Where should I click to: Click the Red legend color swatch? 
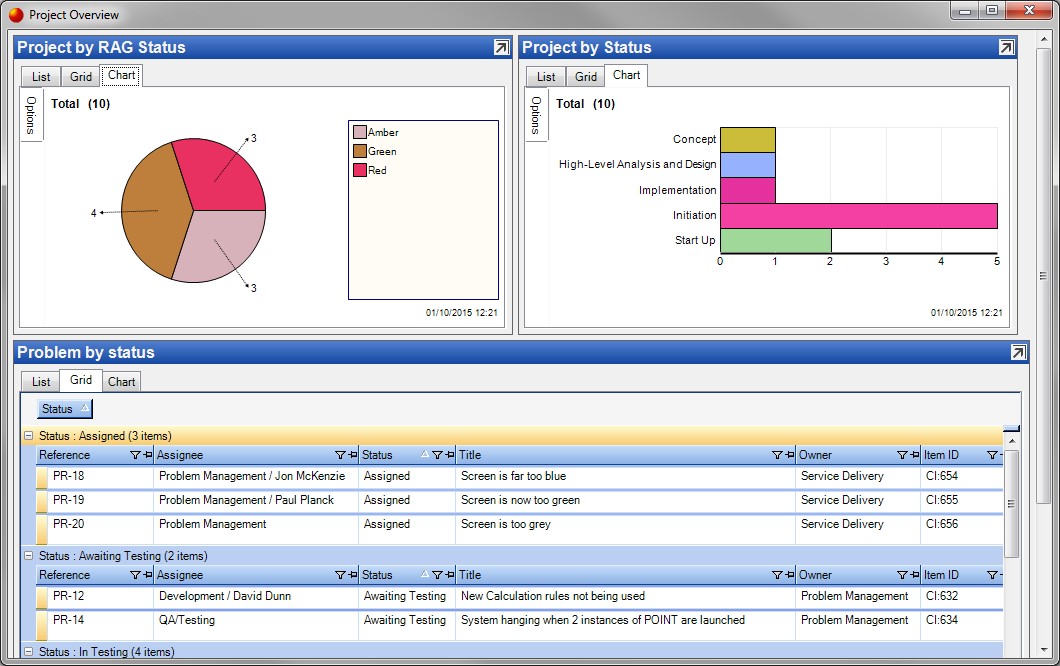[360, 170]
